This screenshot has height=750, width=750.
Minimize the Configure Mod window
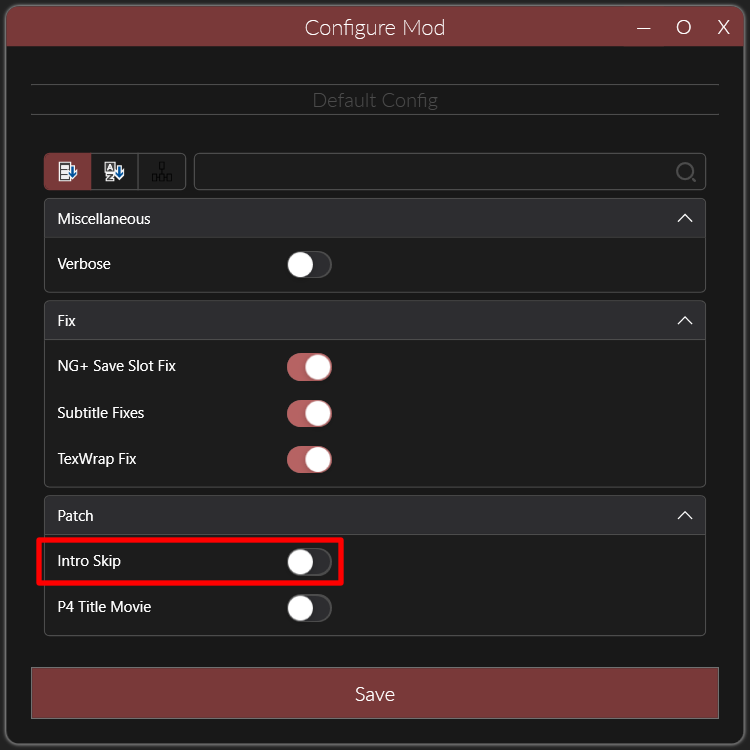(643, 28)
